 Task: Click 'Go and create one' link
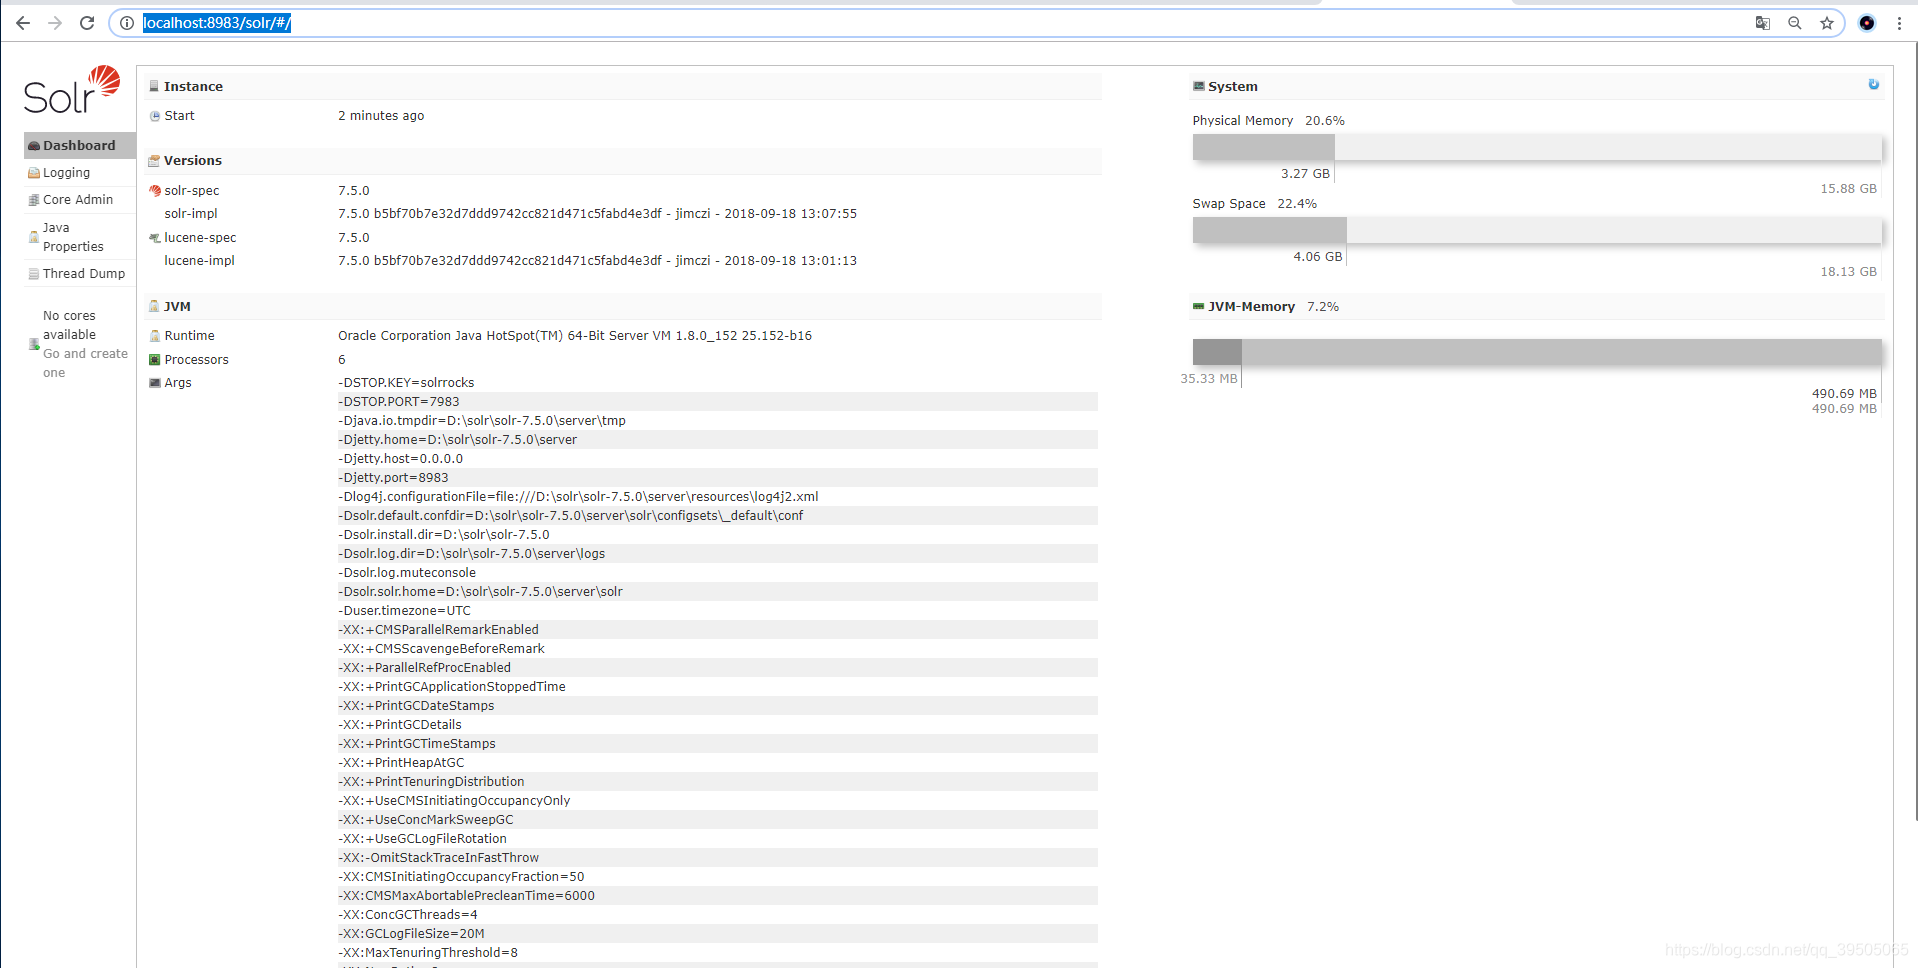pyautogui.click(x=85, y=363)
